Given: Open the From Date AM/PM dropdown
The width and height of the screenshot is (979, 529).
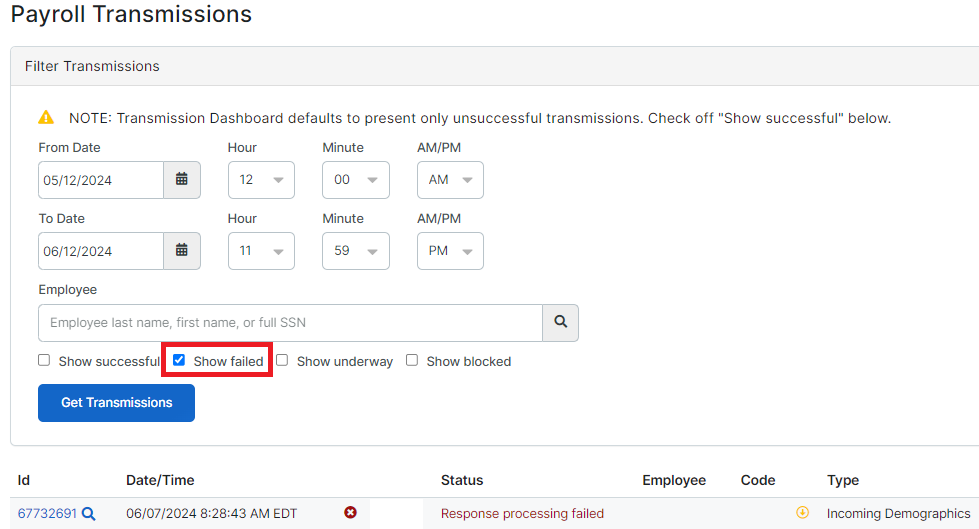Looking at the screenshot, I should (450, 180).
